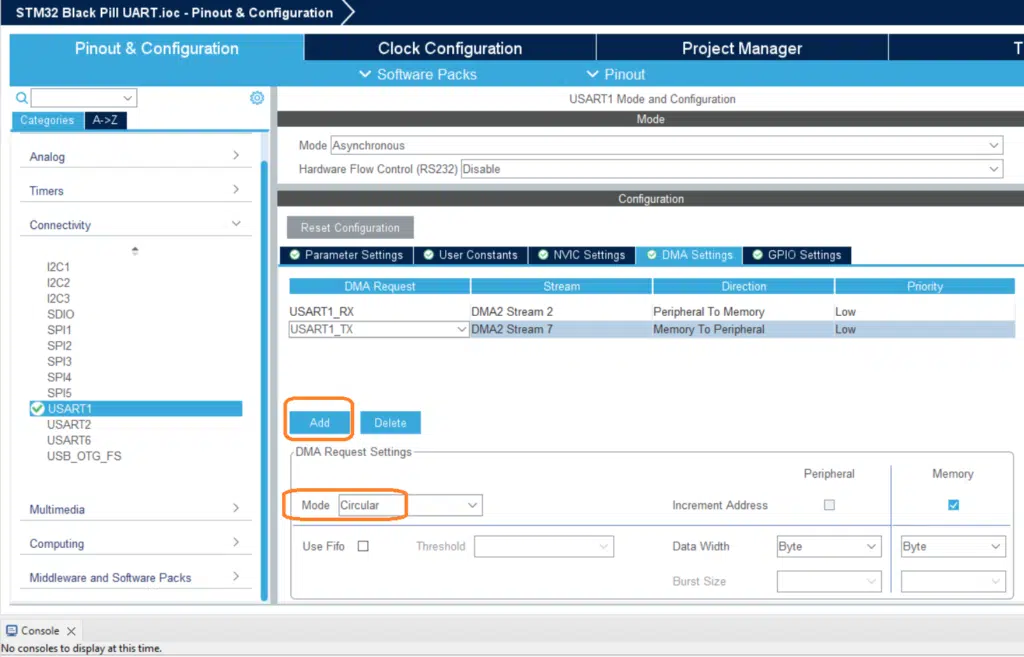
Task: Click the categories panel vertical scrollbar
Action: pyautogui.click(x=264, y=379)
